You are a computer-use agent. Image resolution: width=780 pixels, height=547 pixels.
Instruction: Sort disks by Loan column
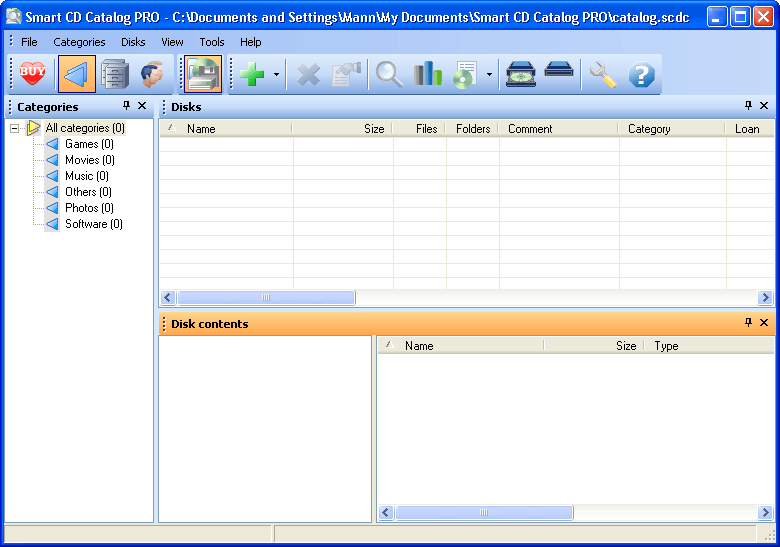750,129
